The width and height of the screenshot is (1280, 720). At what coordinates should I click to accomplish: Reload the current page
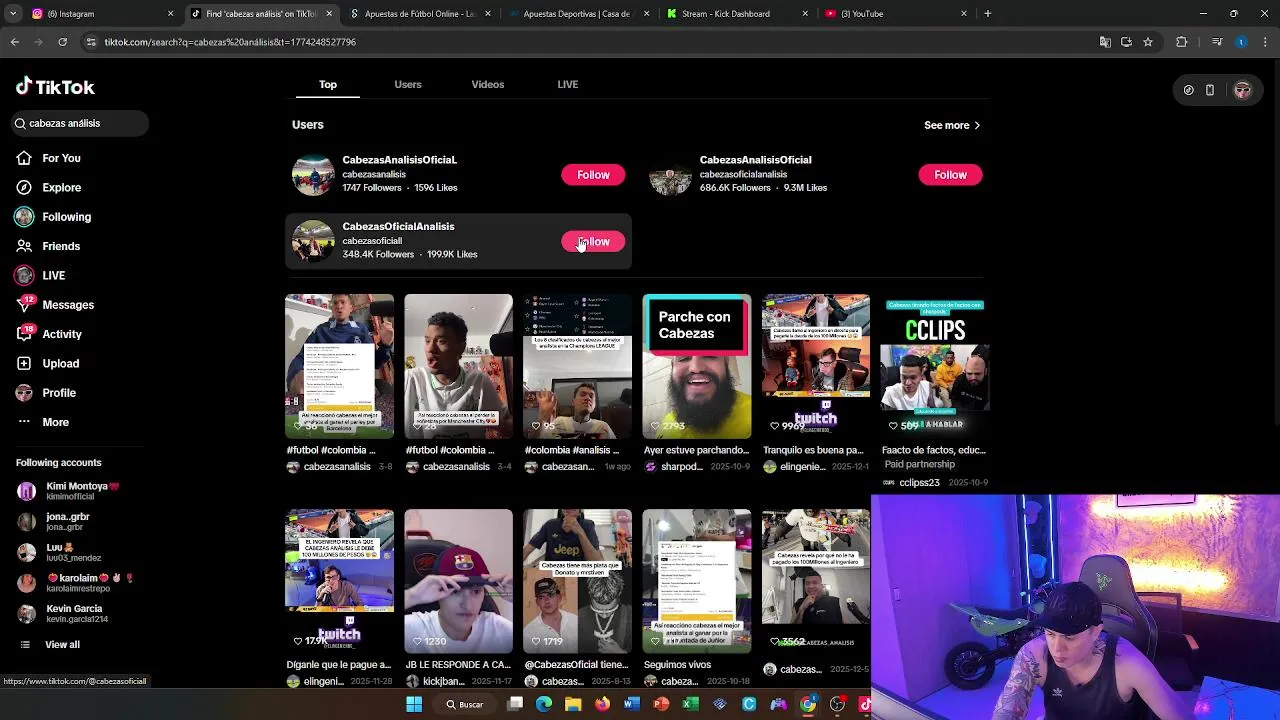[x=62, y=42]
